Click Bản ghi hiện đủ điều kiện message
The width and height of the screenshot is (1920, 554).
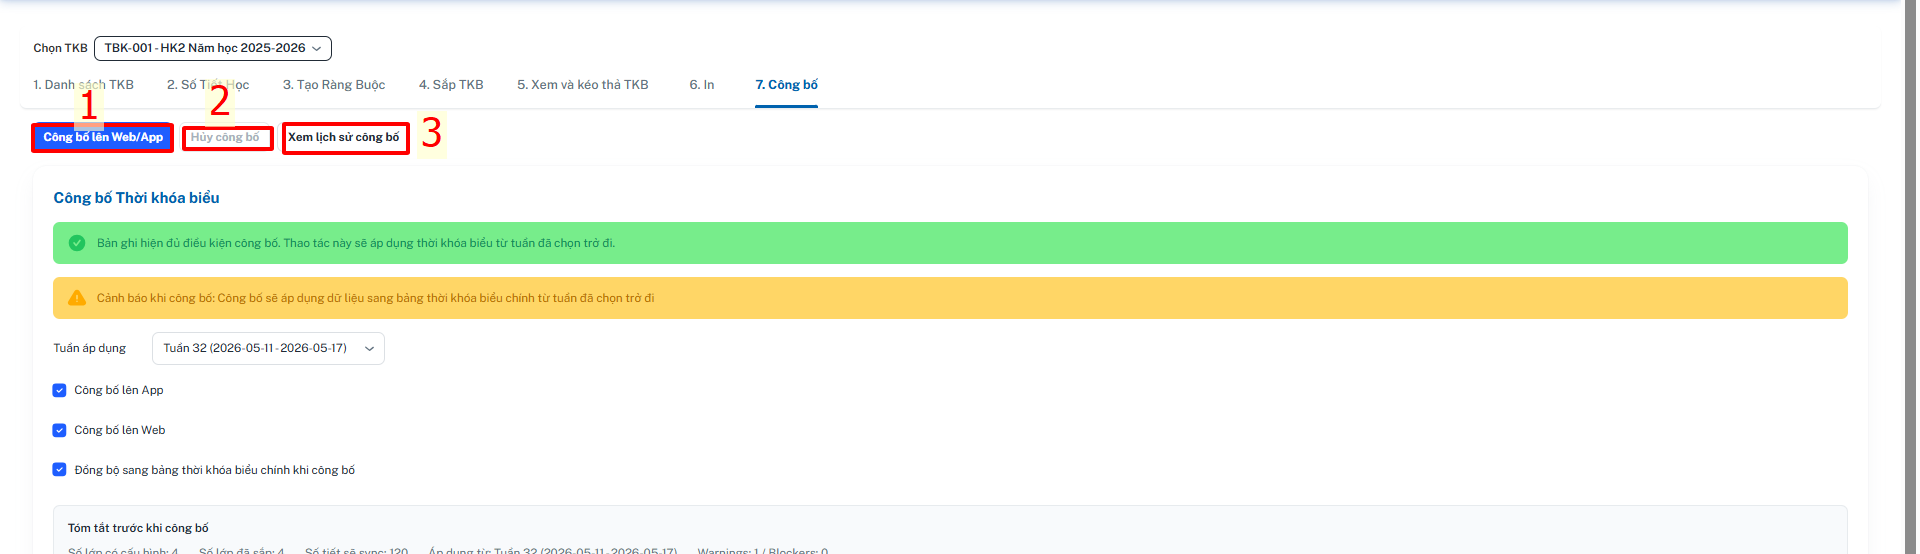pos(356,243)
